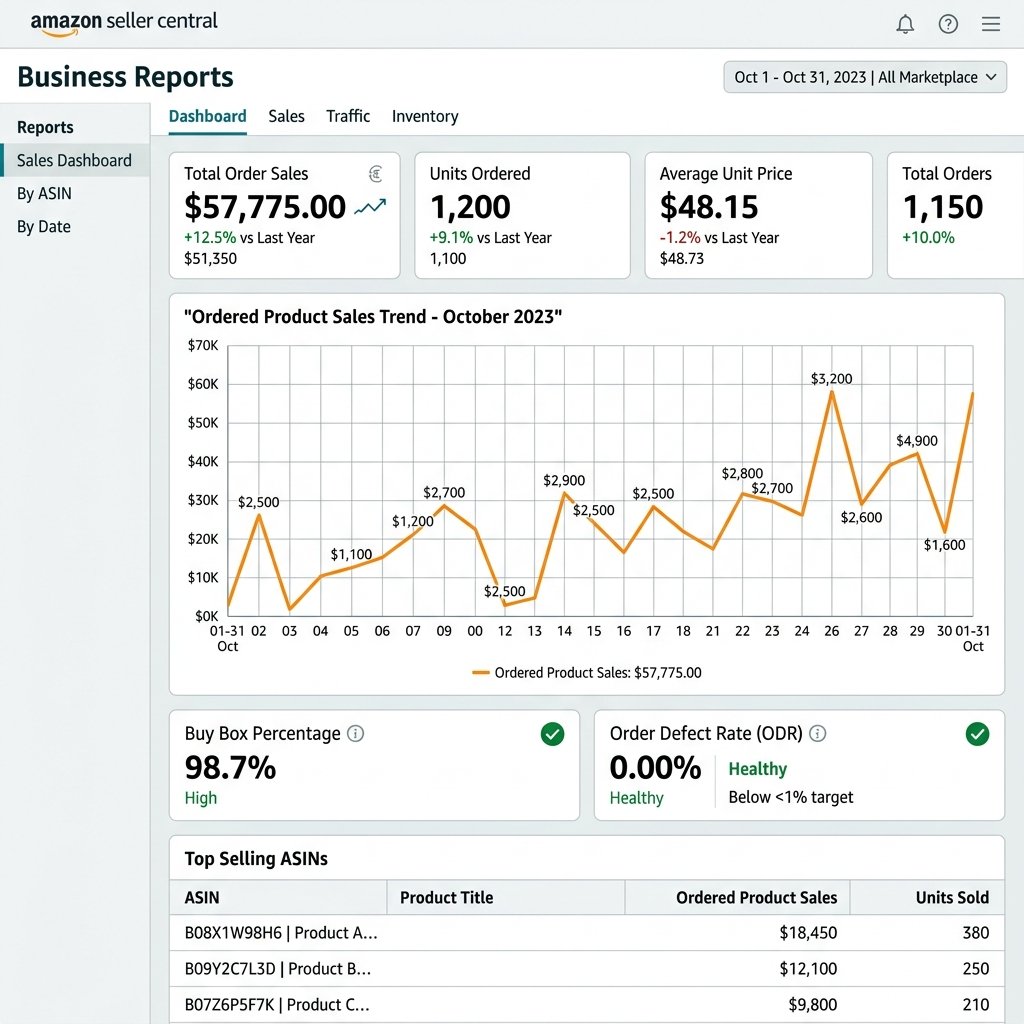Click the -1.2% vs Last Year text
This screenshot has width=1024, height=1024.
719,238
